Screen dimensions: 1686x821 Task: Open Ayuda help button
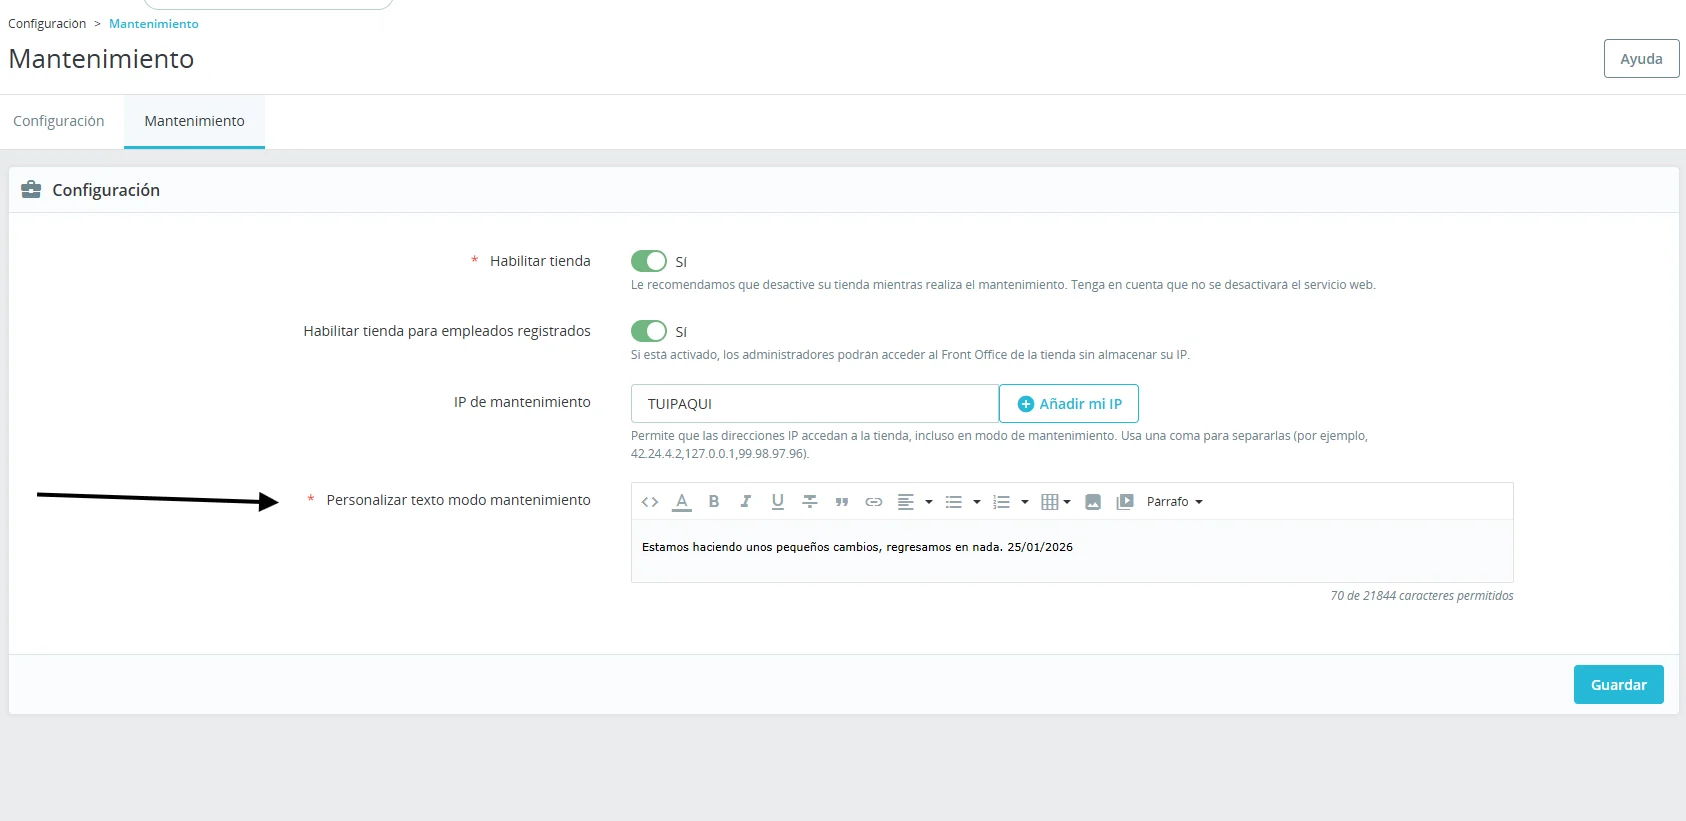(x=1642, y=59)
